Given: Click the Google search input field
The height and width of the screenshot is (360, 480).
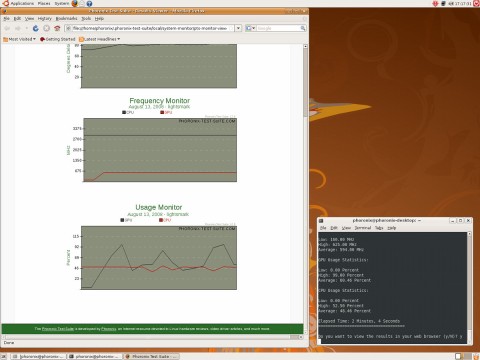Looking at the screenshot, I should coord(278,28).
